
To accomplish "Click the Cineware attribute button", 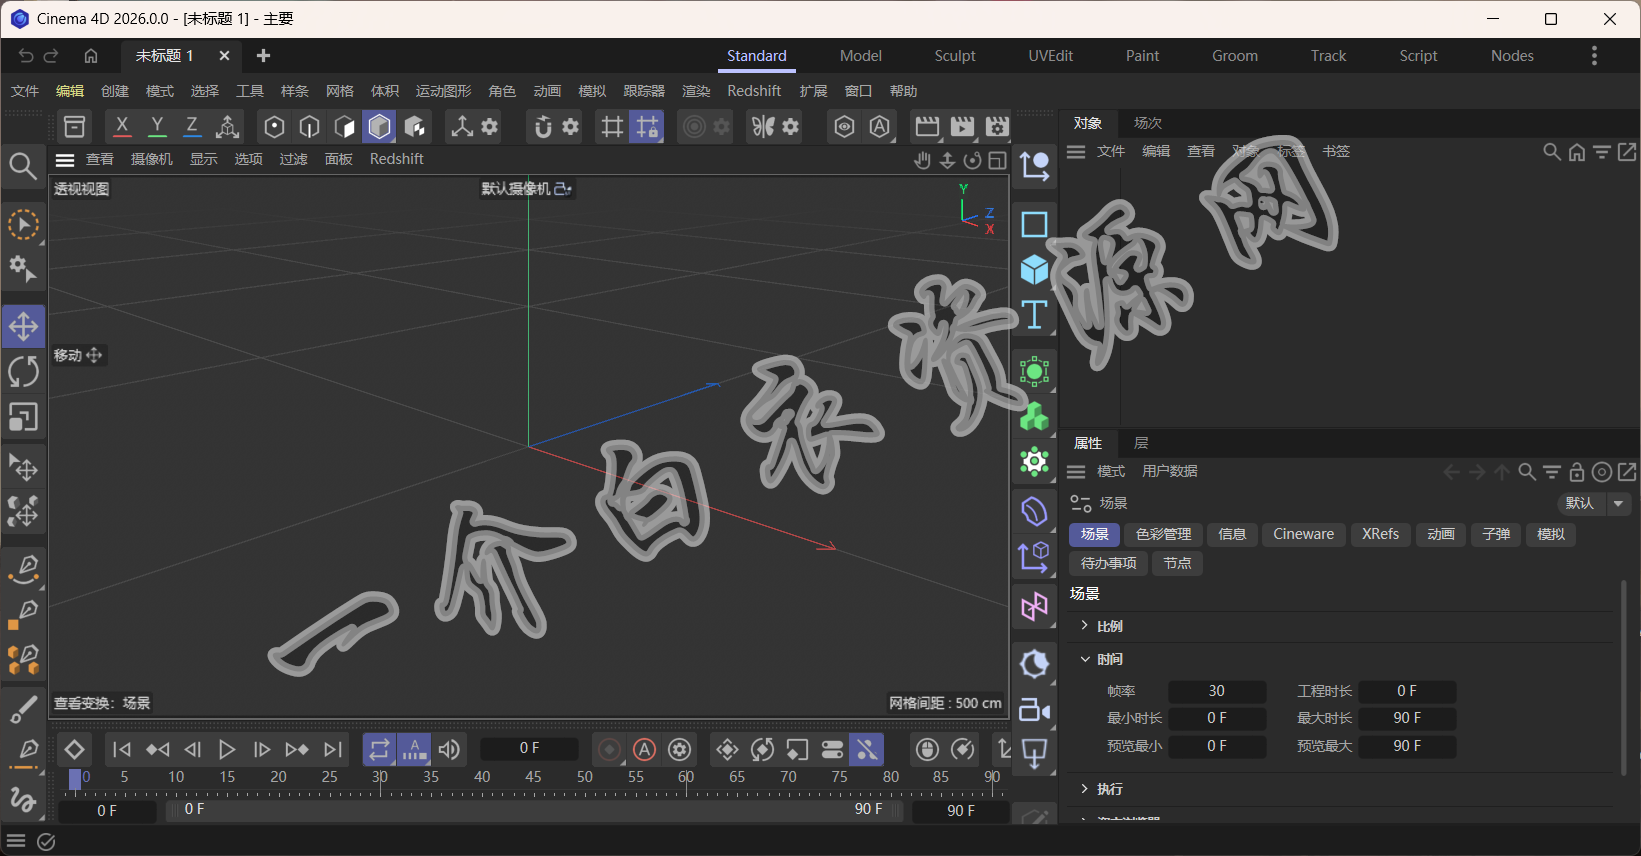I will point(1303,534).
